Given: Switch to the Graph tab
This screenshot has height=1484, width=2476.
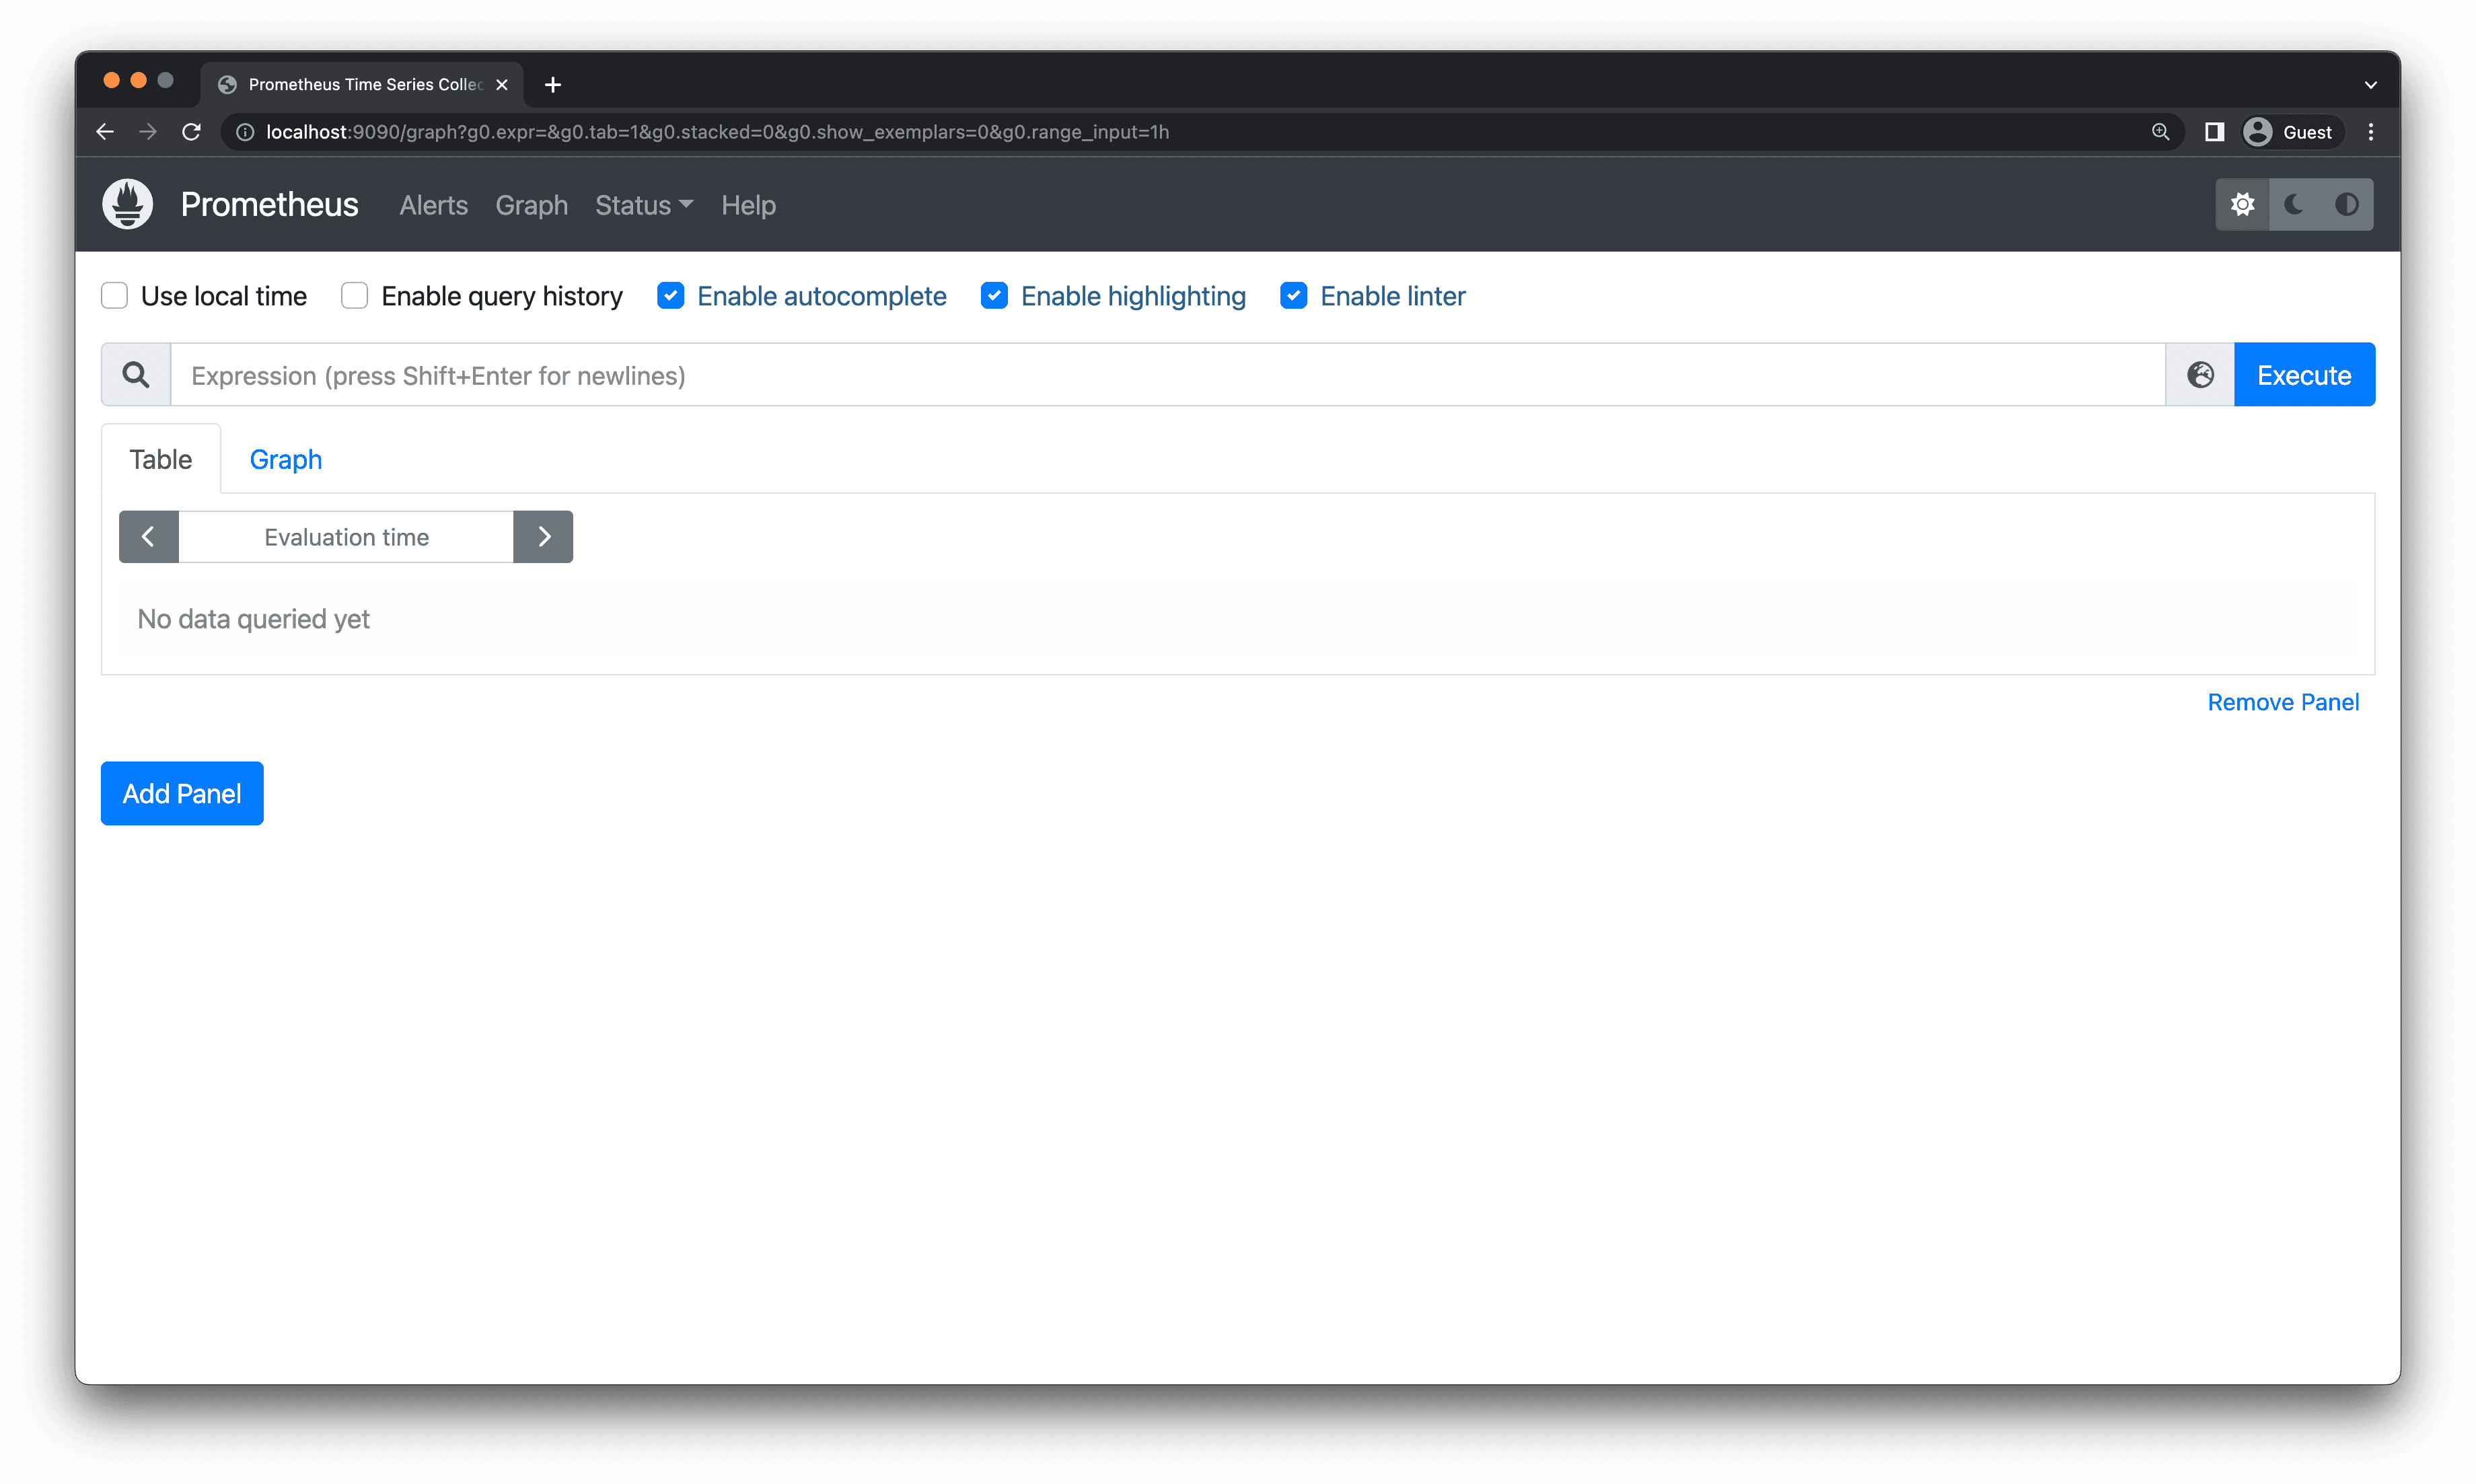Looking at the screenshot, I should pyautogui.click(x=285, y=459).
